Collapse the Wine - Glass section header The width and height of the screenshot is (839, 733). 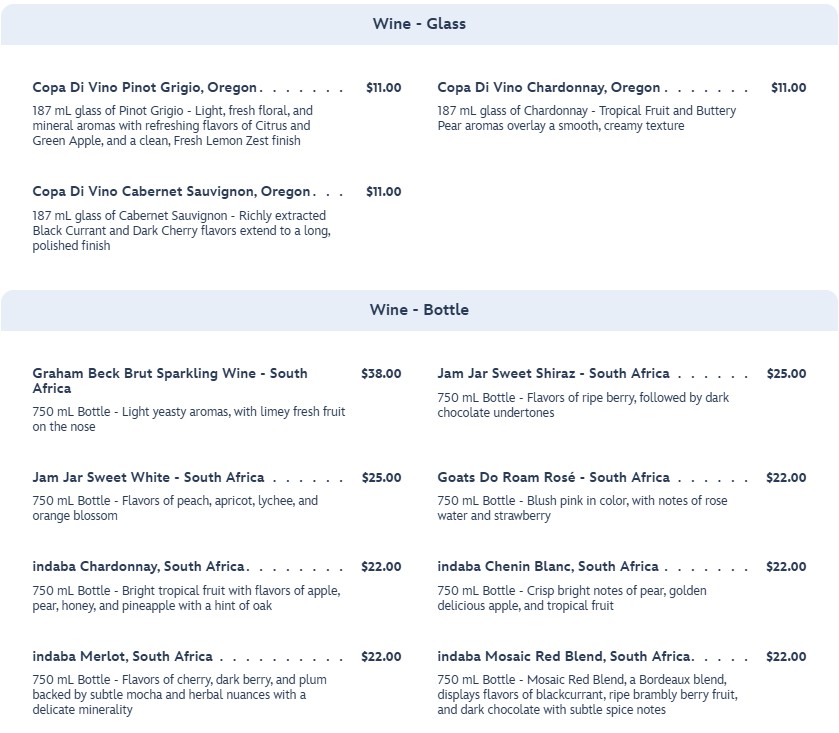tap(419, 24)
